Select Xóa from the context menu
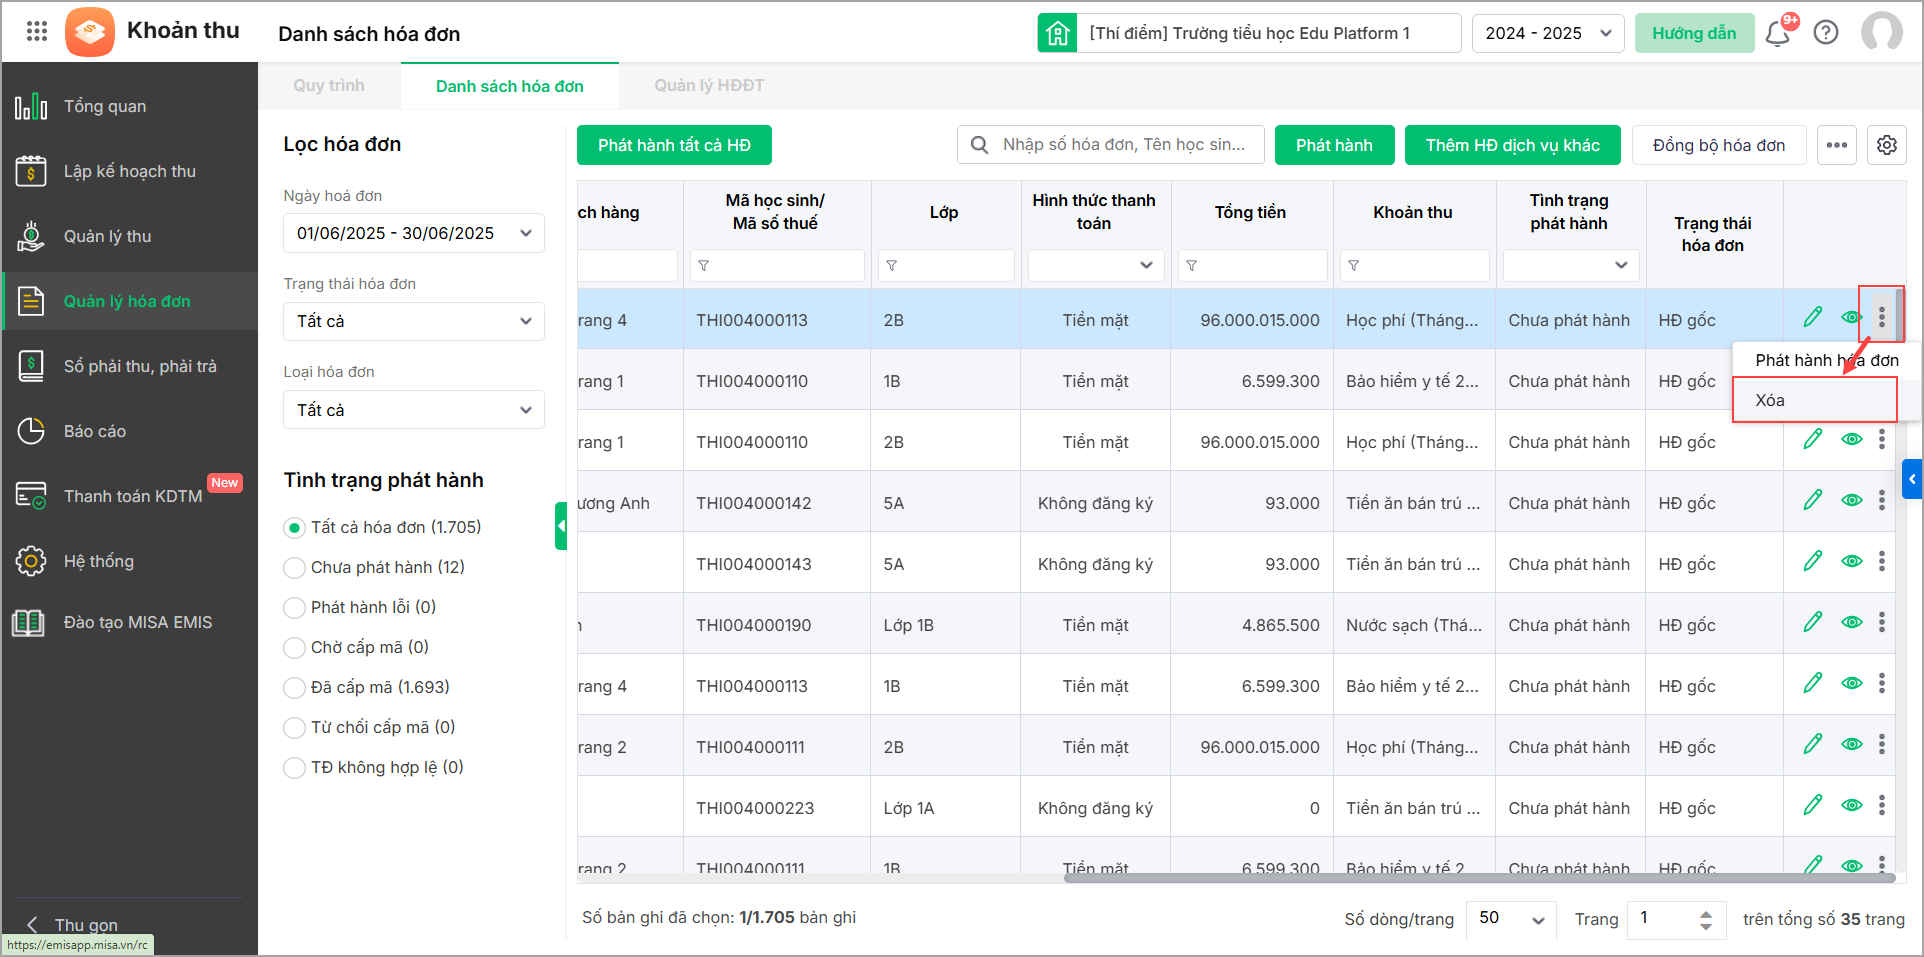Viewport: 1924px width, 957px height. point(1770,400)
